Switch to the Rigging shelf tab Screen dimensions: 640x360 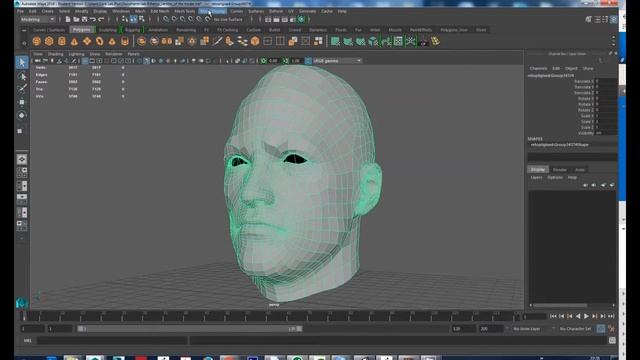click(x=132, y=30)
